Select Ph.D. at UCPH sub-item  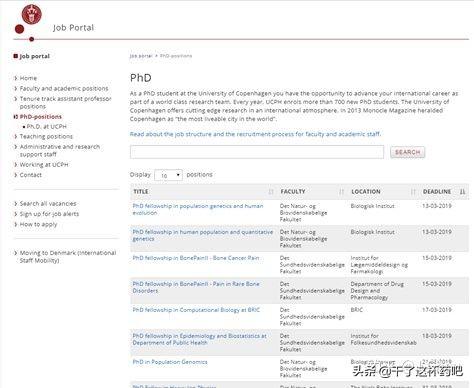pyautogui.click(x=47, y=126)
